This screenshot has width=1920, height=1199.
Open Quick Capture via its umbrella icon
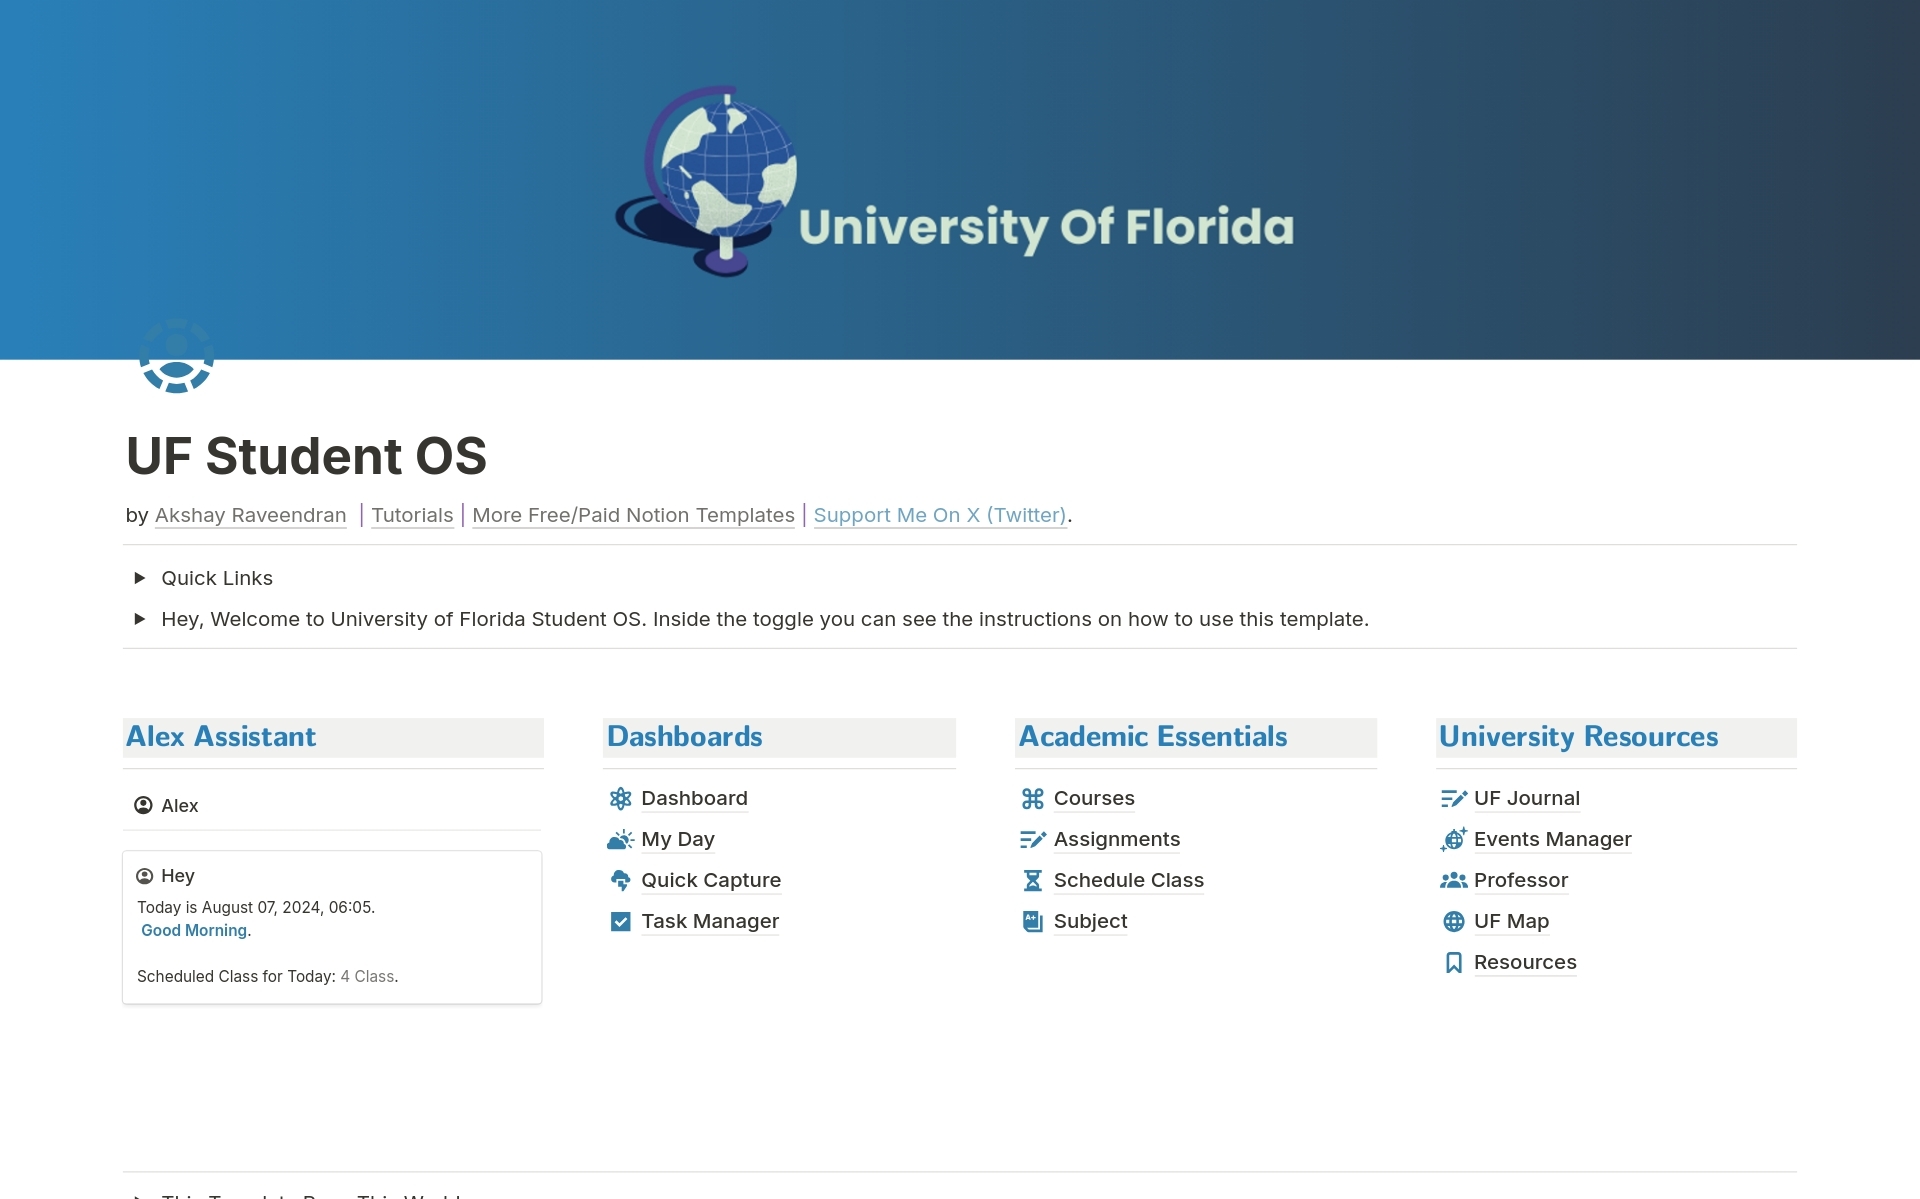pos(621,880)
